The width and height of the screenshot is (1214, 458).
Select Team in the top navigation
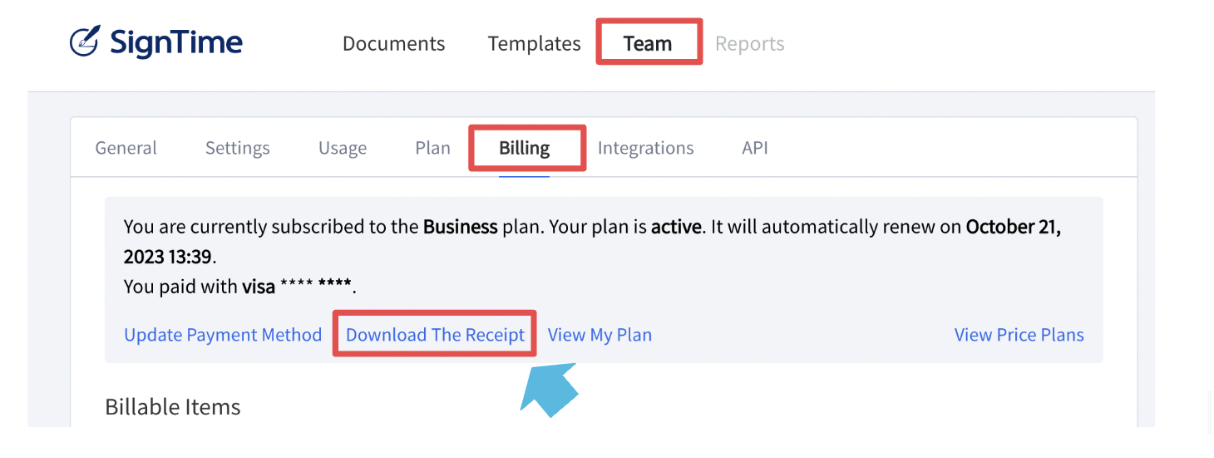648,44
